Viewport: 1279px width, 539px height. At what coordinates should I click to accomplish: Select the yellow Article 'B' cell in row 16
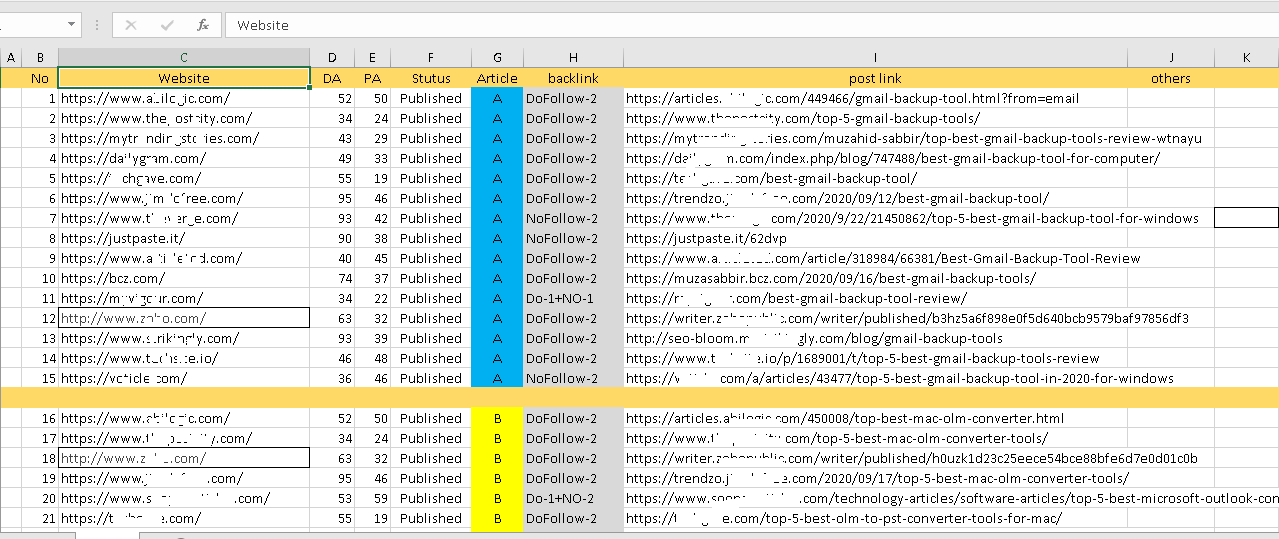coord(497,418)
